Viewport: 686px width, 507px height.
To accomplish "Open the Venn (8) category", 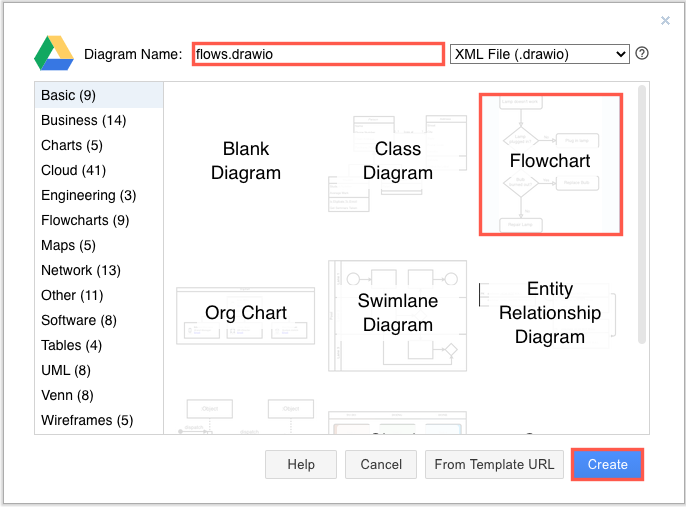I will point(99,395).
